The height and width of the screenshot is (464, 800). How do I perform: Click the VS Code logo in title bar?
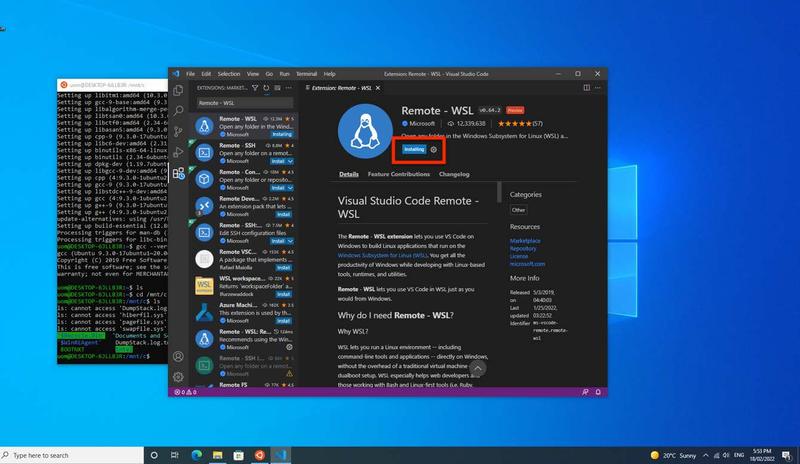pos(176,74)
